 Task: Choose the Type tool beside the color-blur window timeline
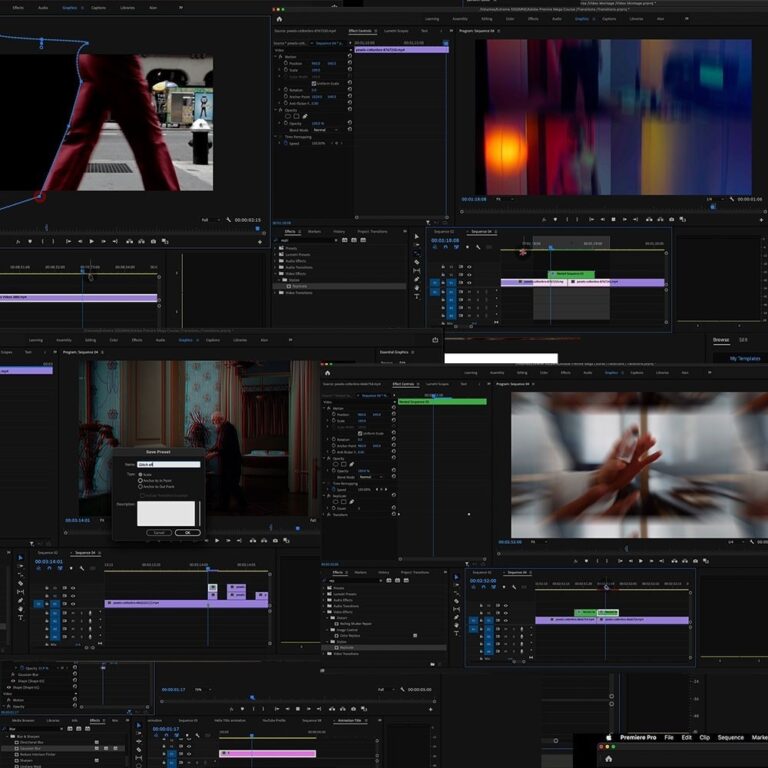417,296
